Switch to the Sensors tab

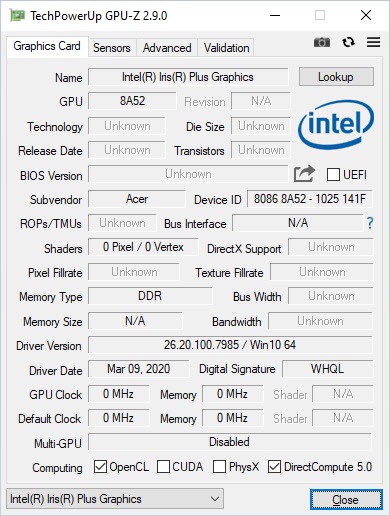pos(112,48)
